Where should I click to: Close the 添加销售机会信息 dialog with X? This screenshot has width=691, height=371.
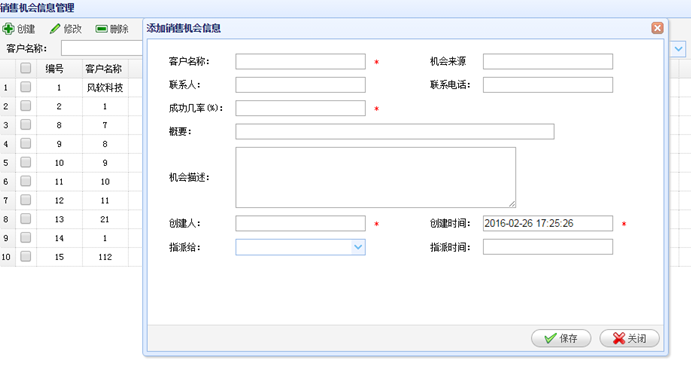657,28
